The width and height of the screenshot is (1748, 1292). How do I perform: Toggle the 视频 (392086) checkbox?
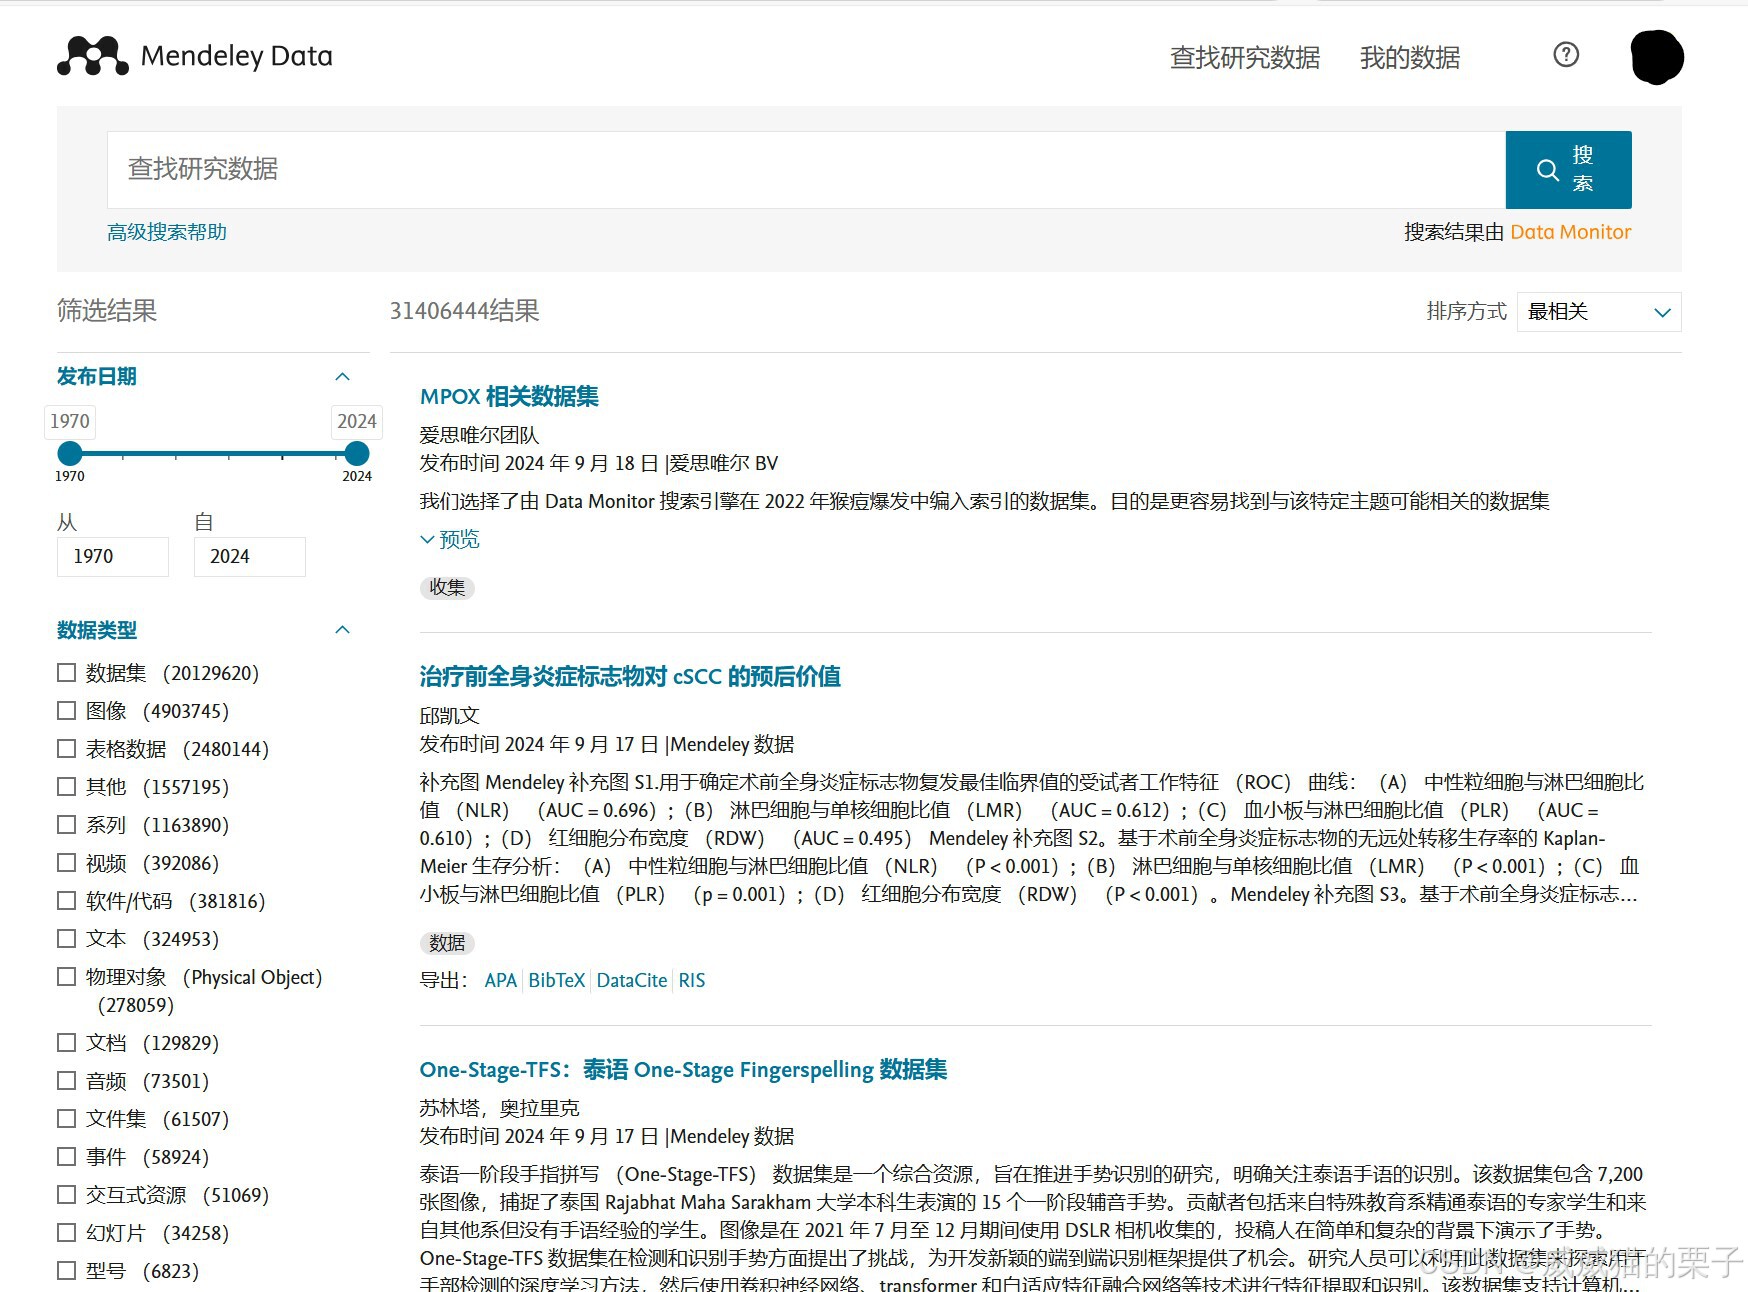tap(67, 863)
